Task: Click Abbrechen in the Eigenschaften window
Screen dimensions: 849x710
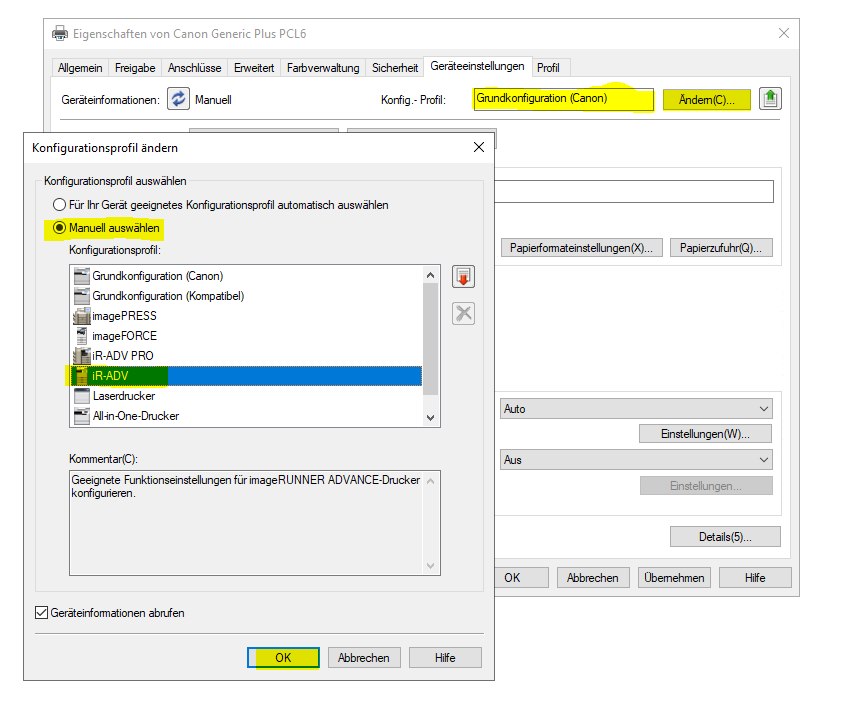Action: click(593, 578)
